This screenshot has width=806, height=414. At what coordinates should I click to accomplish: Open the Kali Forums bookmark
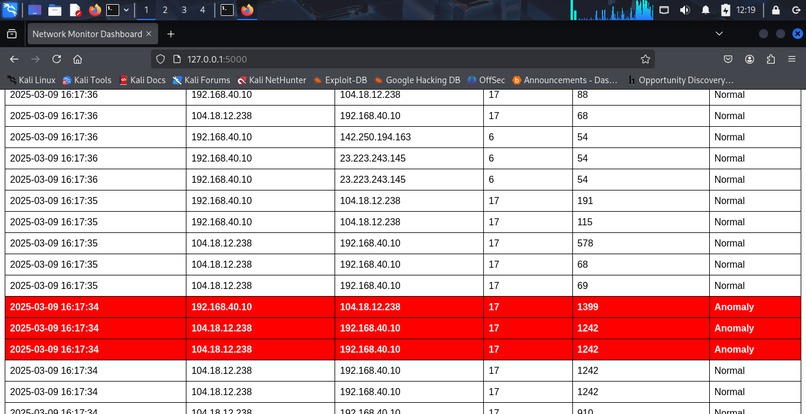click(202, 80)
